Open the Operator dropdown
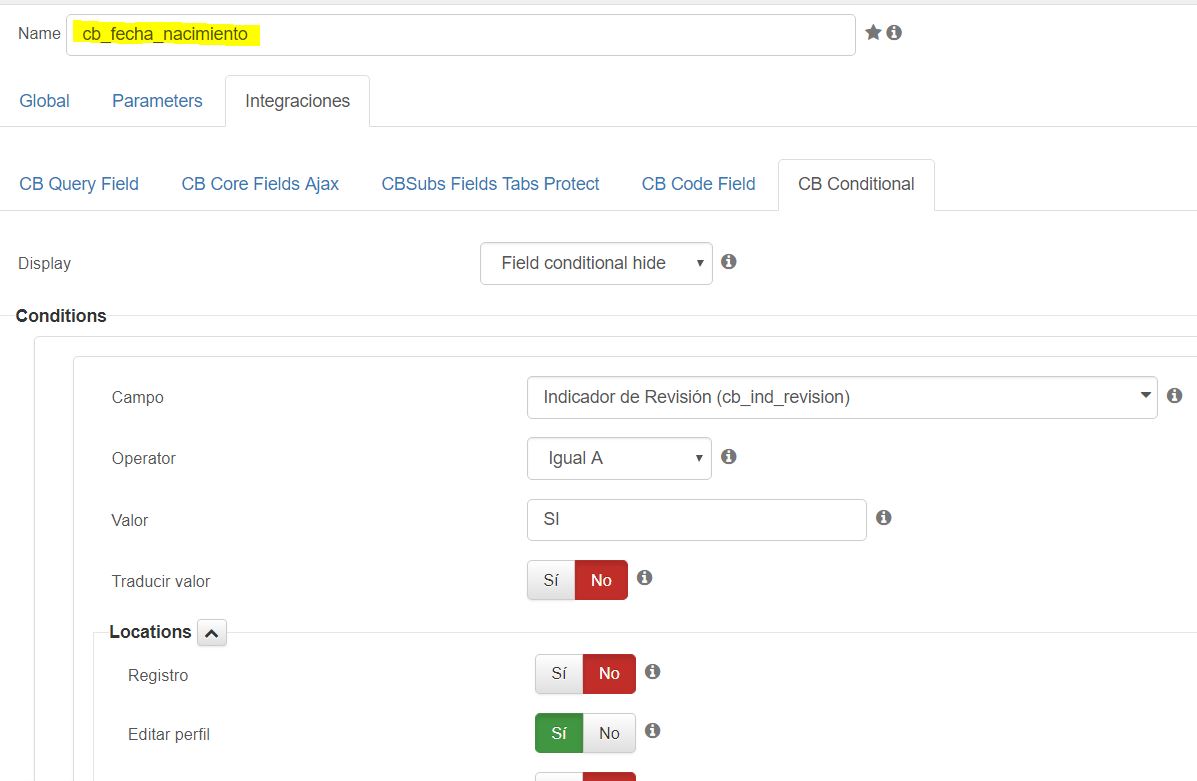This screenshot has width=1197, height=781. click(619, 458)
